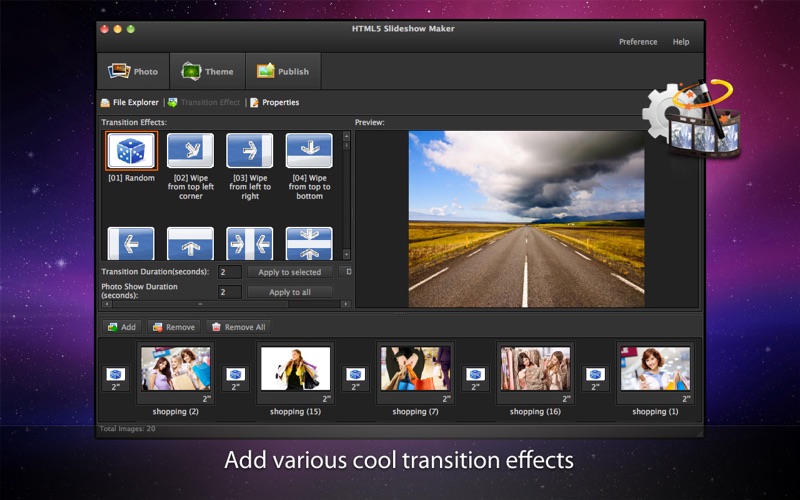The image size is (800, 500).
Task: Switch to File Explorer panel
Action: tap(130, 103)
